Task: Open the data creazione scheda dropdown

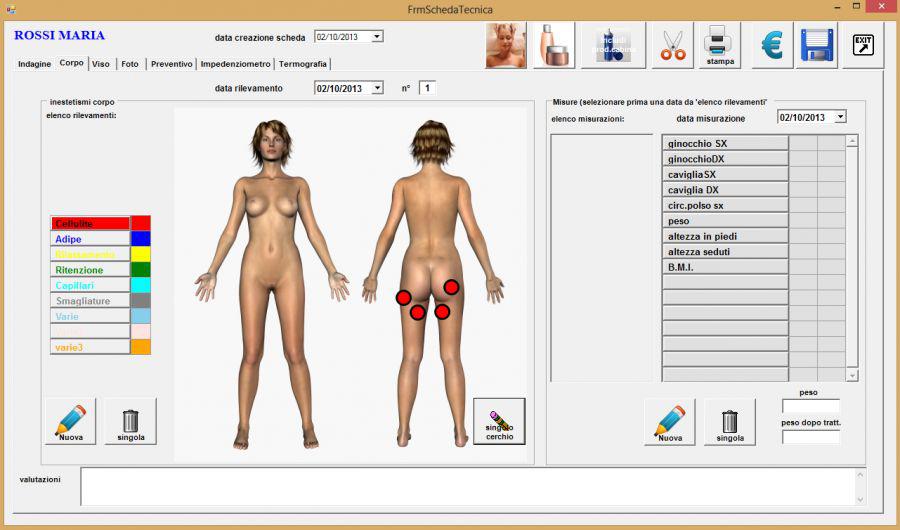Action: coord(377,37)
